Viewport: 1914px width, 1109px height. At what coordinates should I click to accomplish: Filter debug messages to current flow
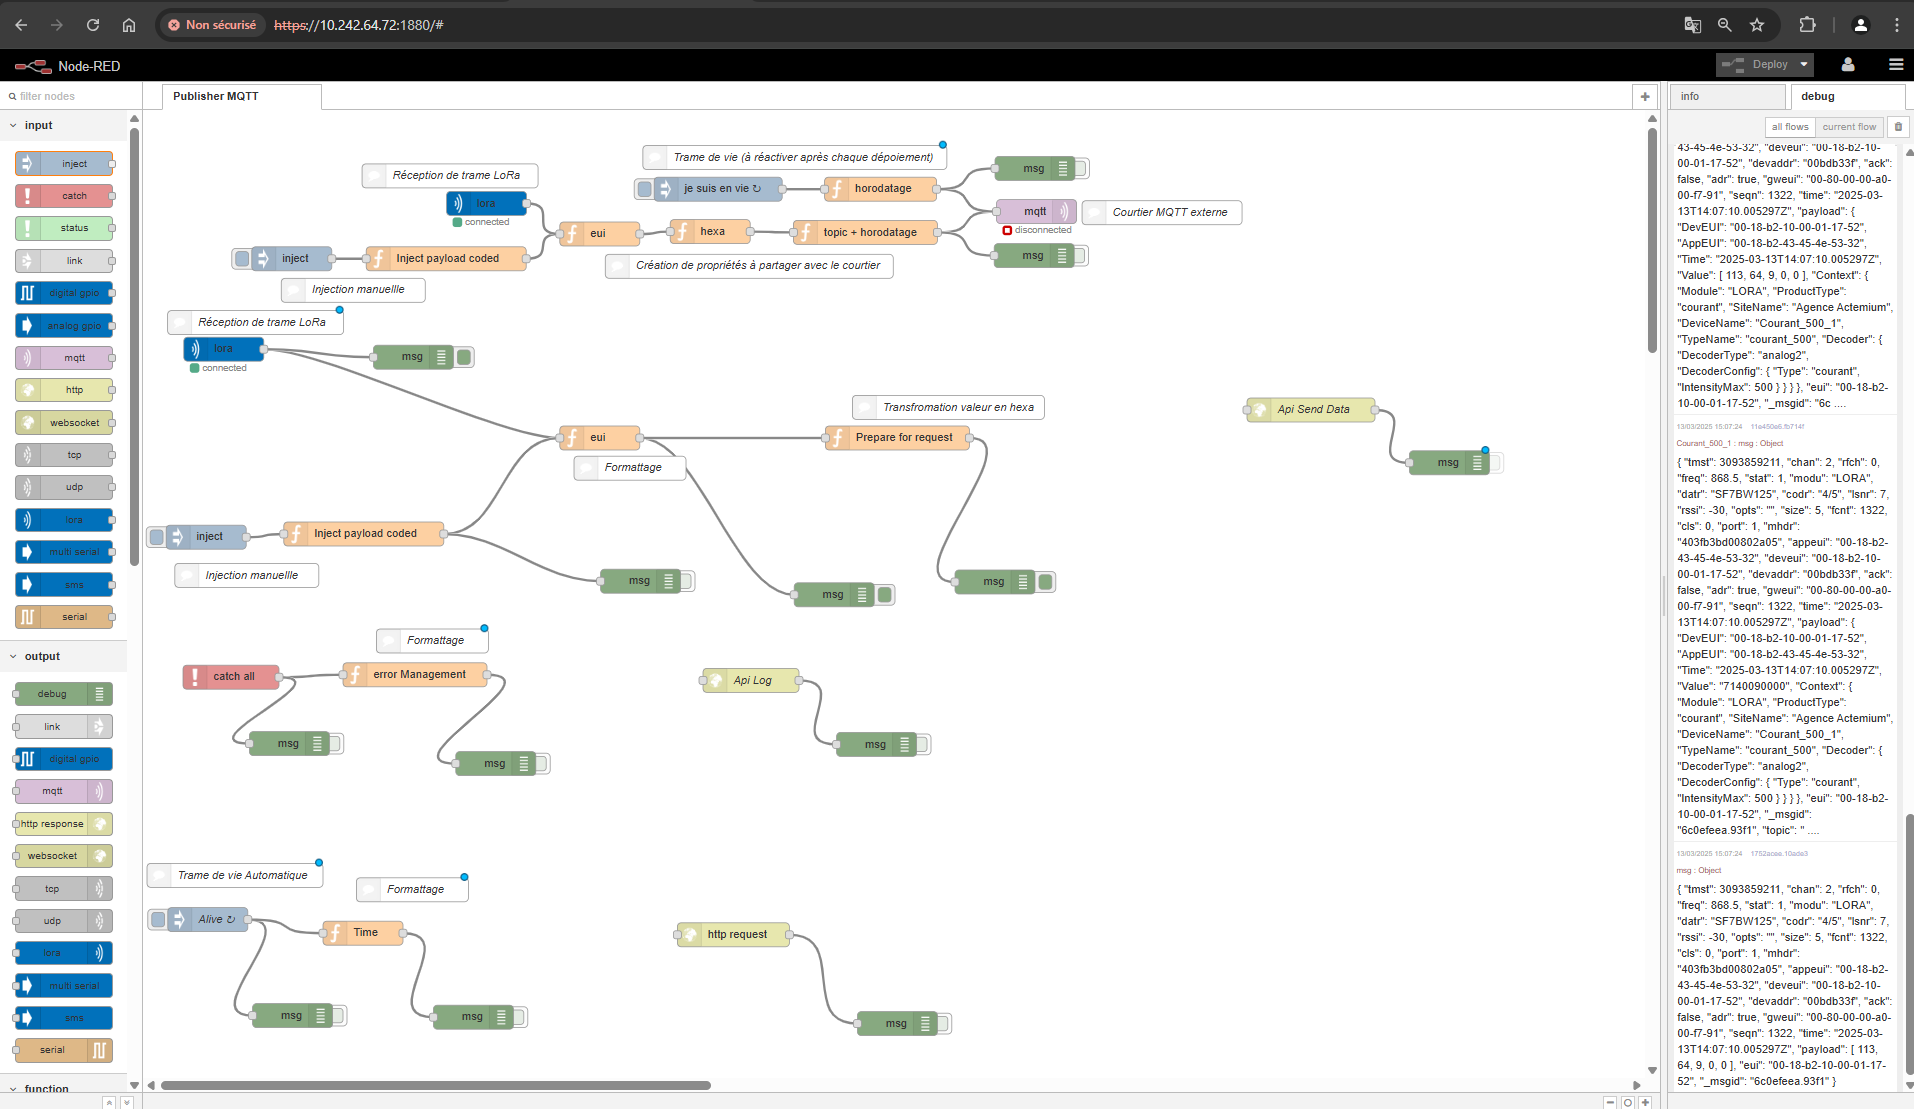pyautogui.click(x=1848, y=127)
